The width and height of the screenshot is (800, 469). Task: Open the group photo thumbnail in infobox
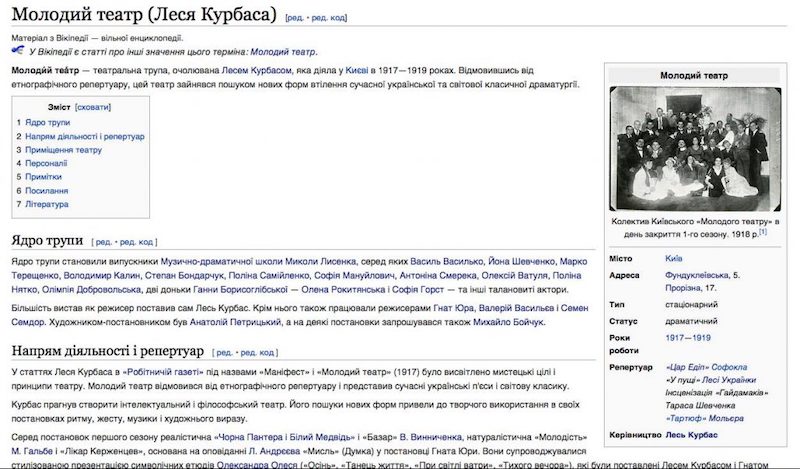[695, 149]
